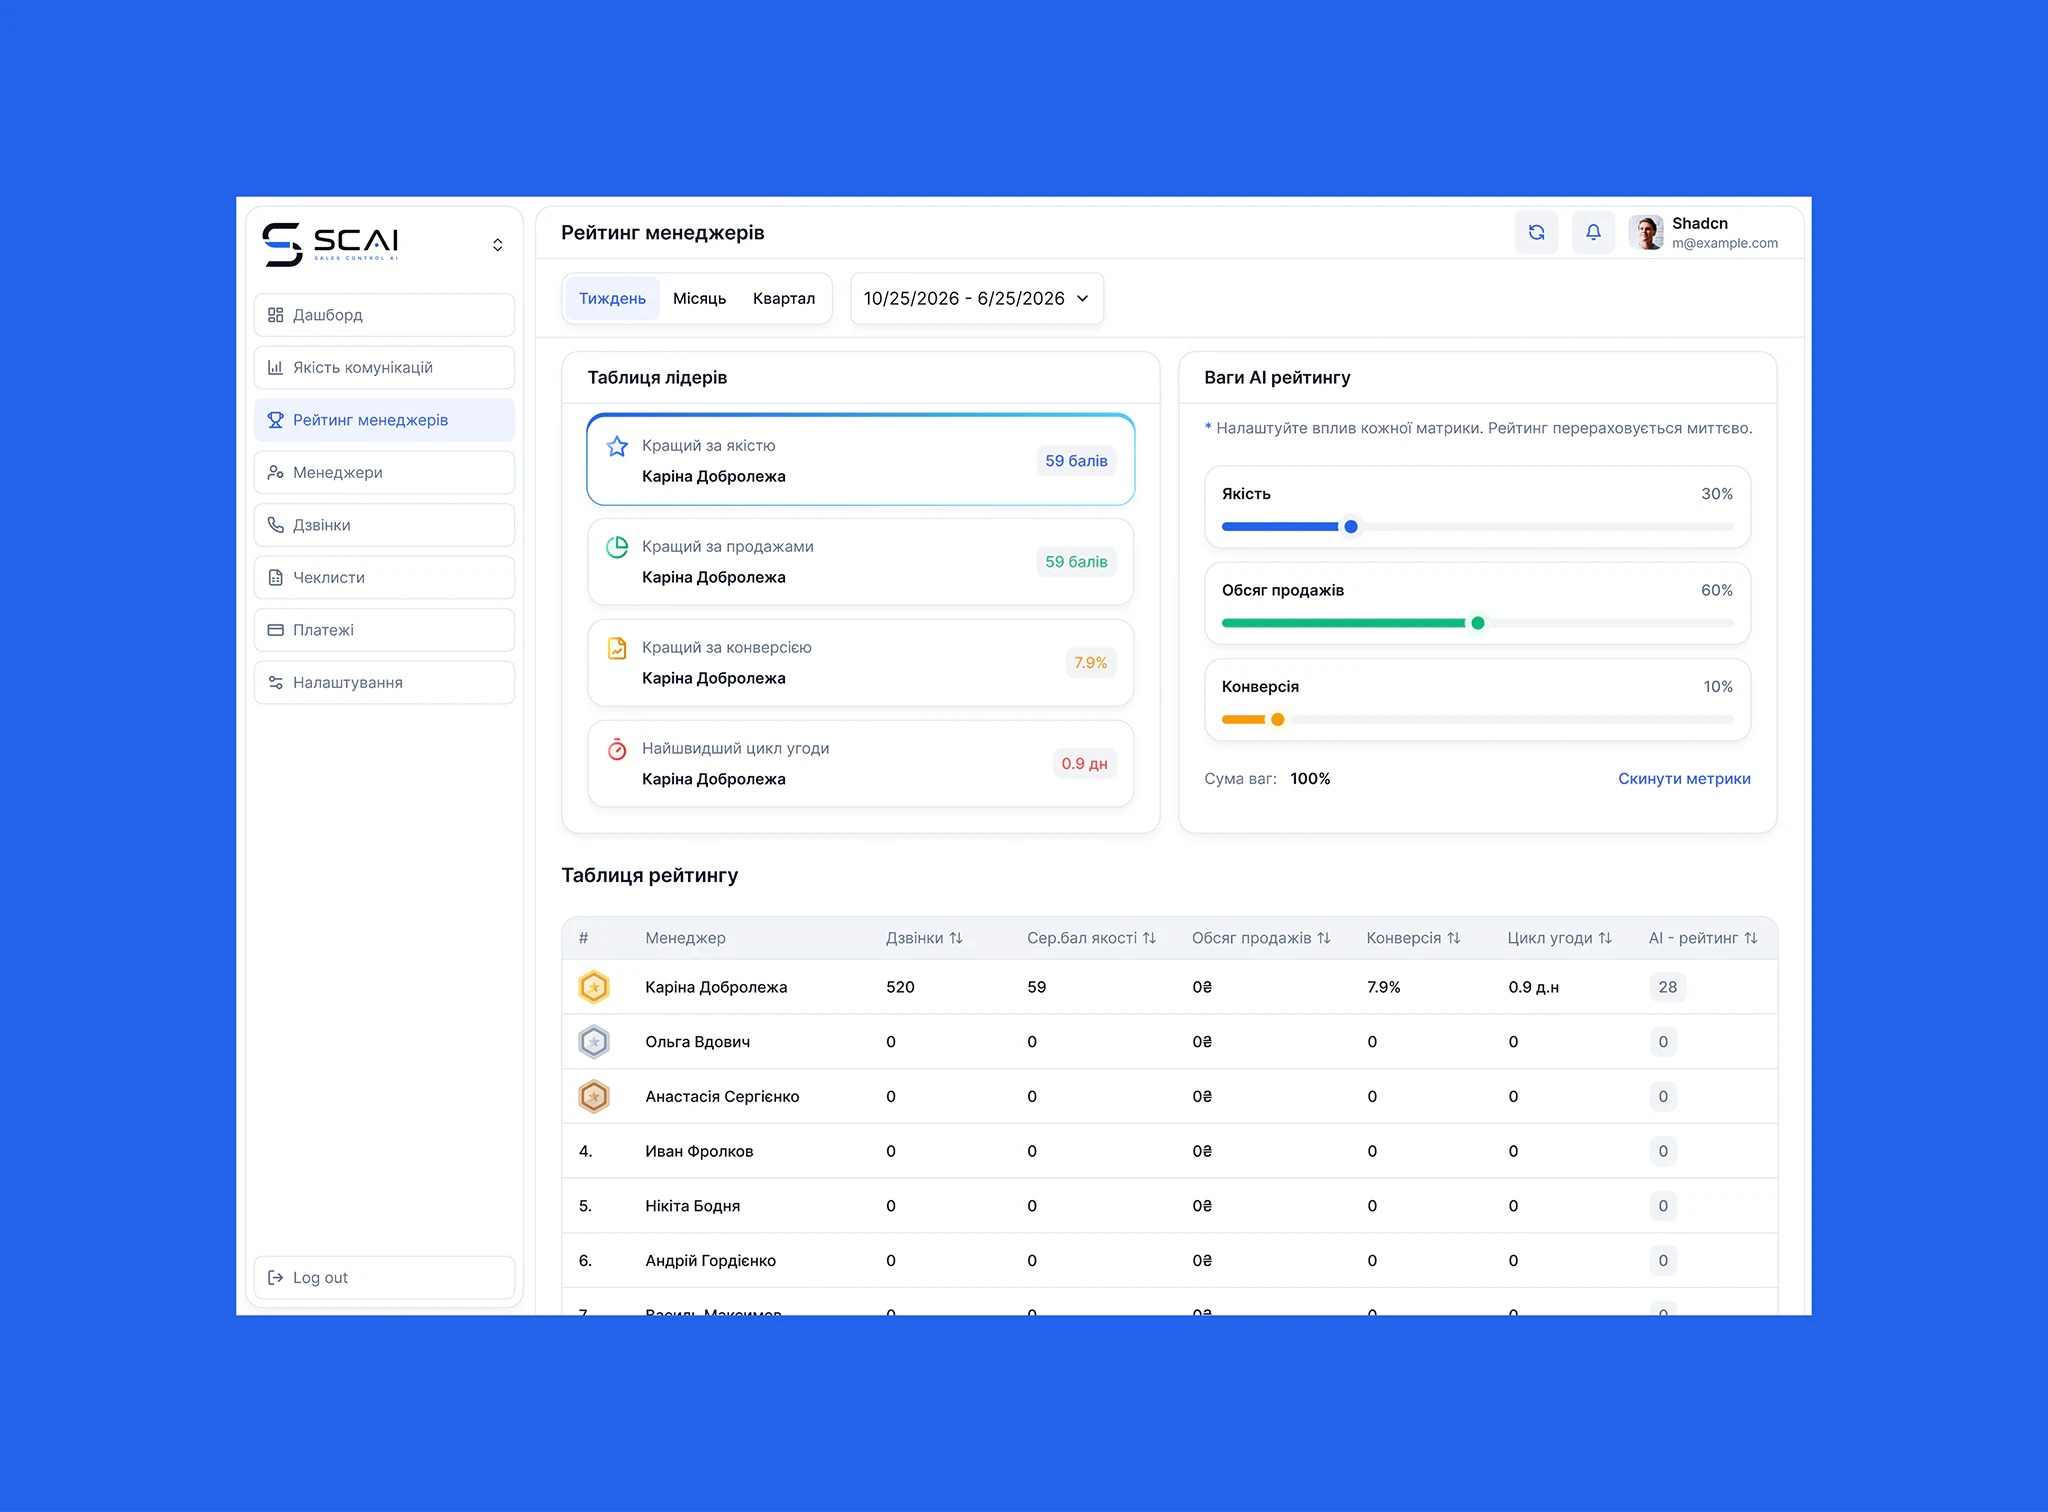Click the phone icon next to Дзвінки

275,525
